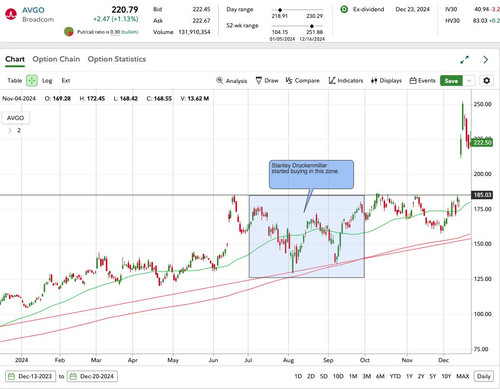Click the Broadcom AVGO logo icon

[11, 14]
